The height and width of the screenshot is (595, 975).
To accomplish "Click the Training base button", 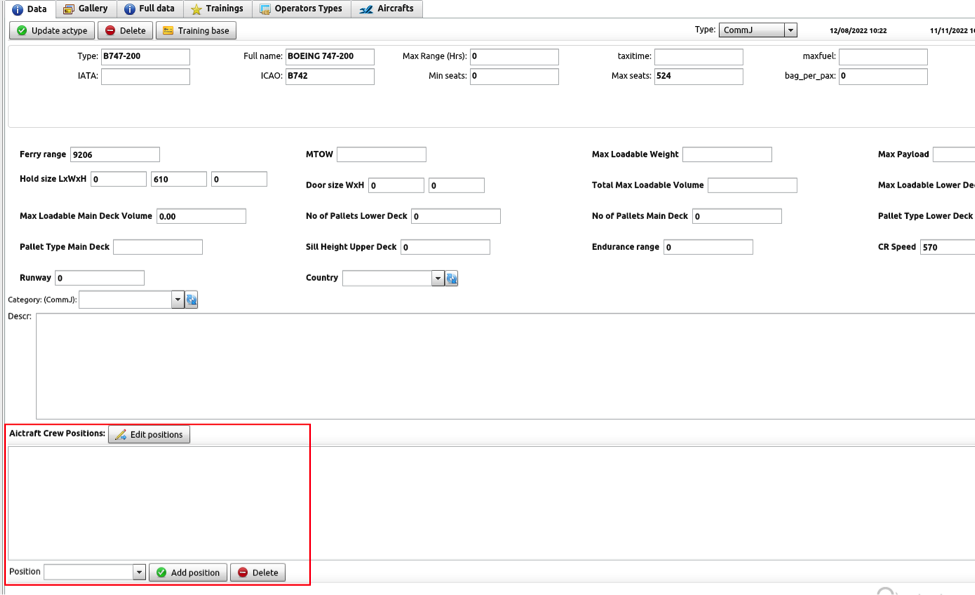I will [x=196, y=31].
